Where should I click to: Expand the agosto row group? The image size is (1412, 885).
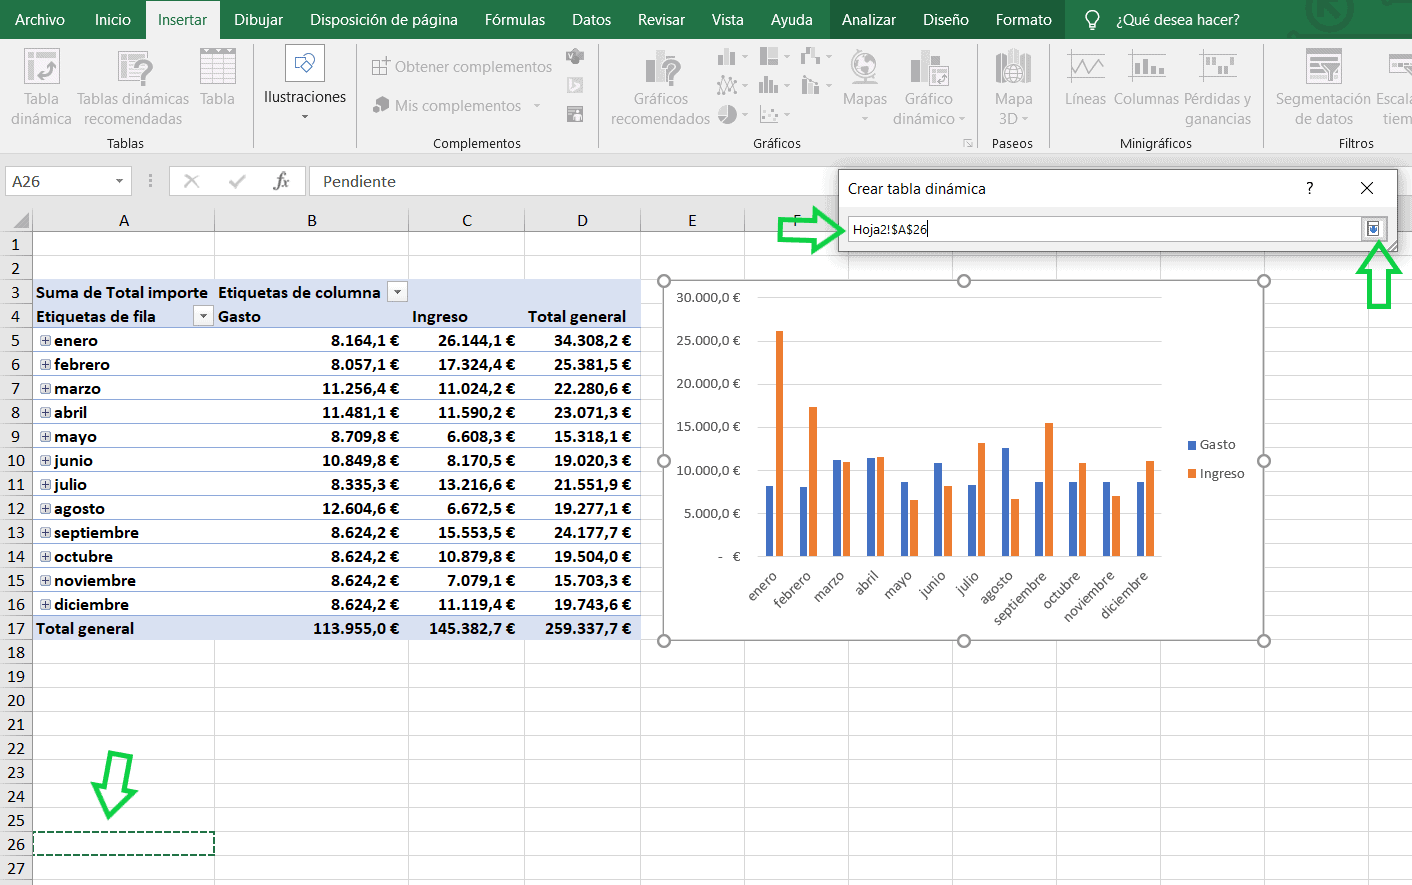point(45,508)
